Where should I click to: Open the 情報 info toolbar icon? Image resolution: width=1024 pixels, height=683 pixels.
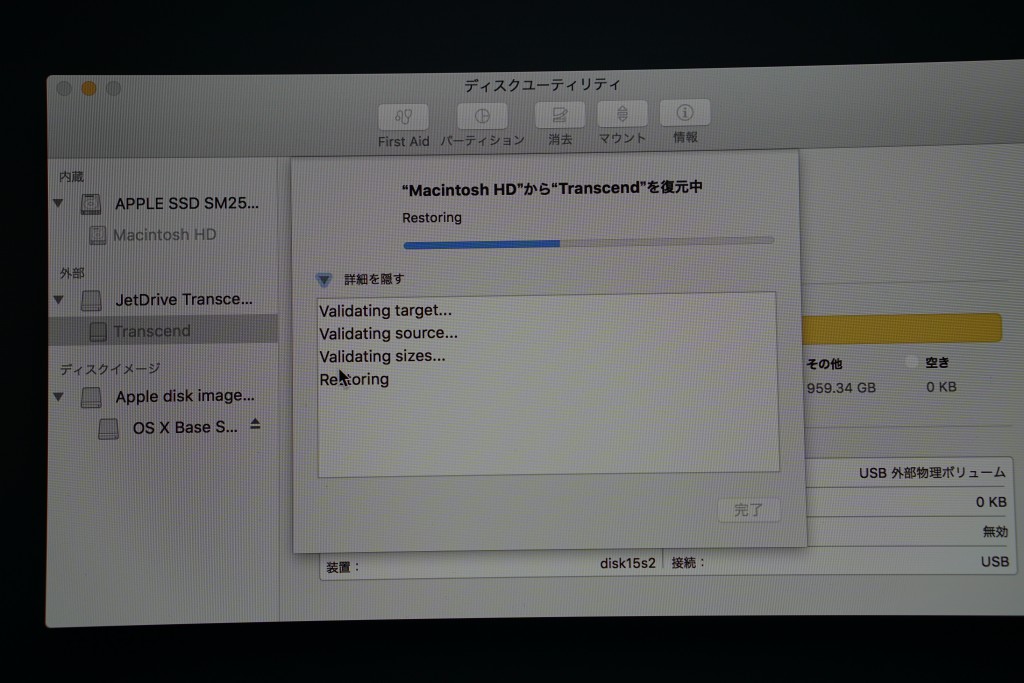(x=684, y=112)
